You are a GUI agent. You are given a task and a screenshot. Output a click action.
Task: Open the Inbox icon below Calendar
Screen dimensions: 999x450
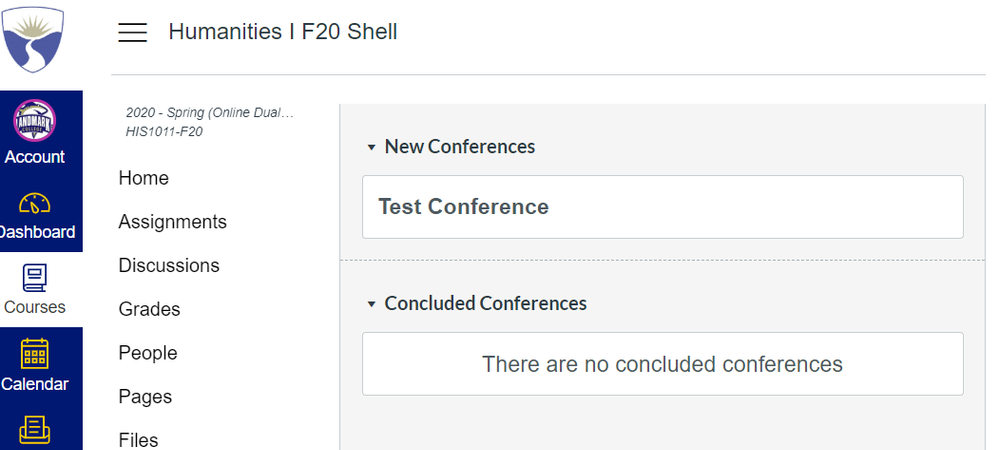coord(34,430)
